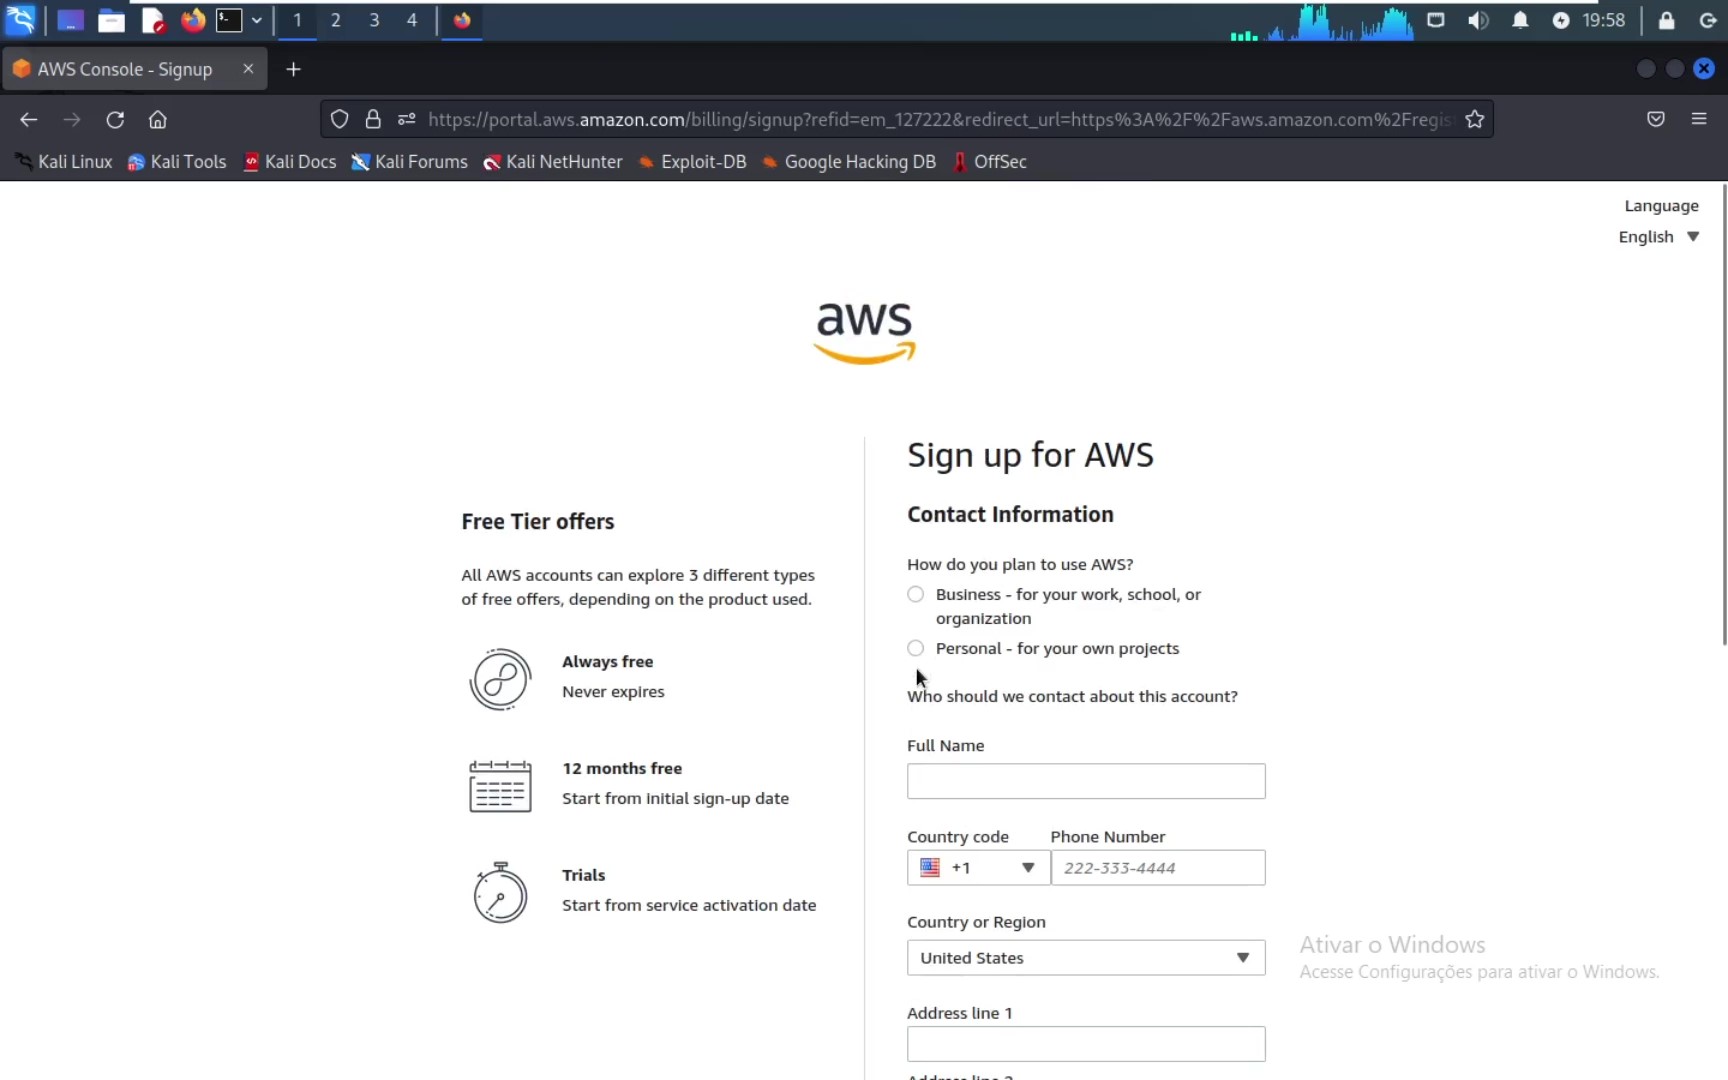Open the Pocket save icon
Image resolution: width=1728 pixels, height=1080 pixels.
1656,119
